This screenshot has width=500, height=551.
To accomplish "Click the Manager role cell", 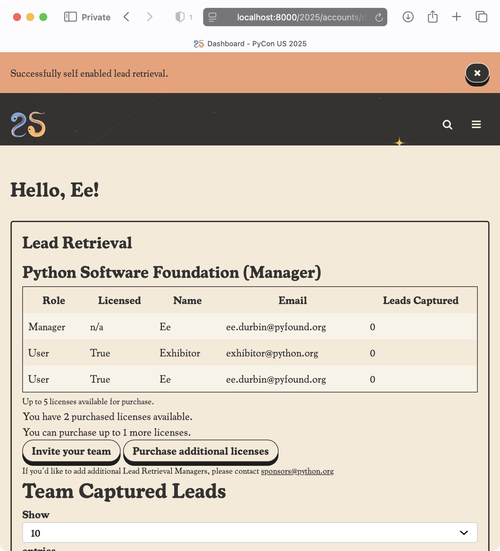I will click(47, 327).
